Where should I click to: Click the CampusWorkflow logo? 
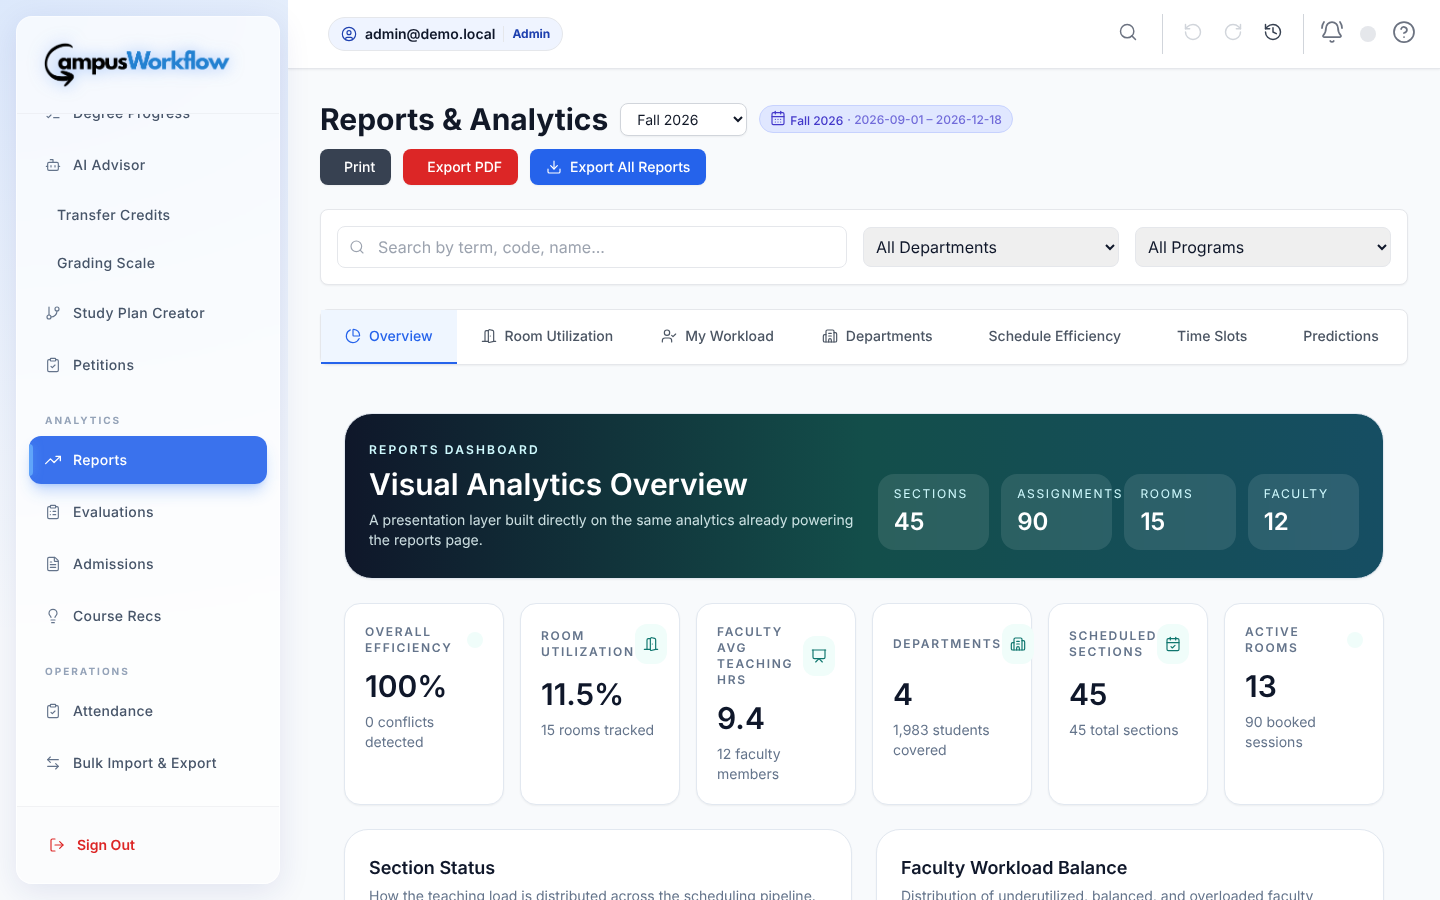137,64
